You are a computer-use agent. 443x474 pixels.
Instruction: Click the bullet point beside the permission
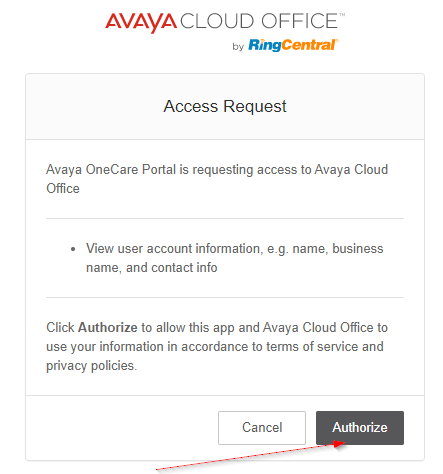pos(73,249)
